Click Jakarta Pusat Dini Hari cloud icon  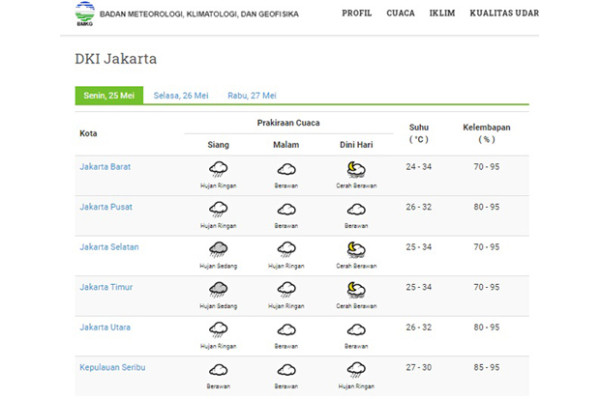click(356, 209)
